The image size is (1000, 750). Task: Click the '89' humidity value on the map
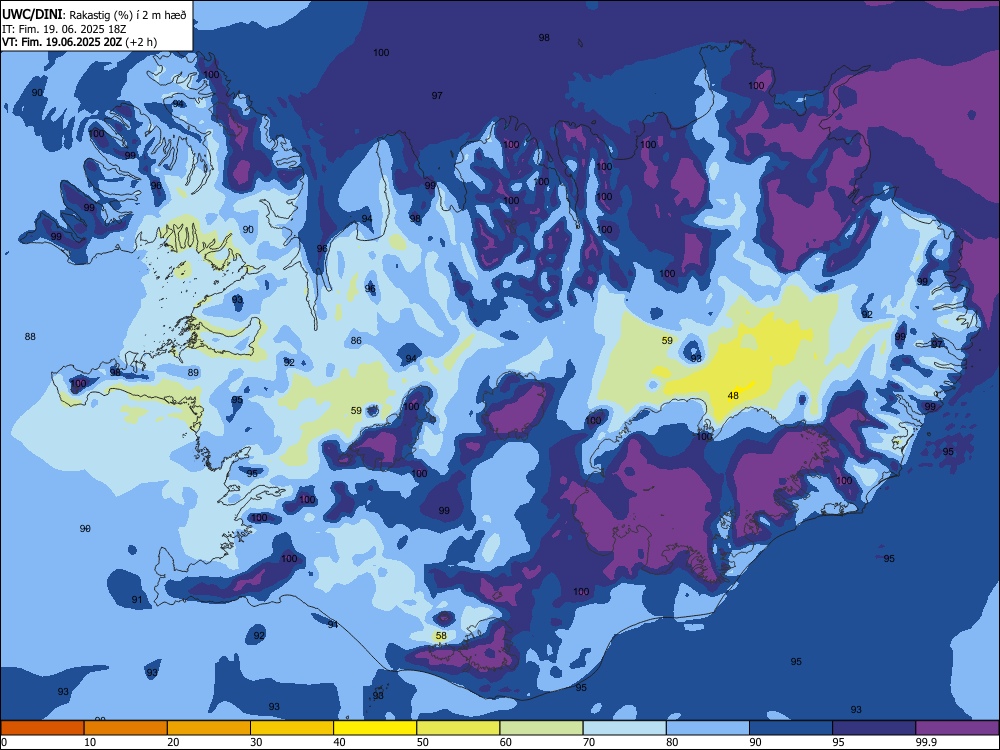[193, 372]
